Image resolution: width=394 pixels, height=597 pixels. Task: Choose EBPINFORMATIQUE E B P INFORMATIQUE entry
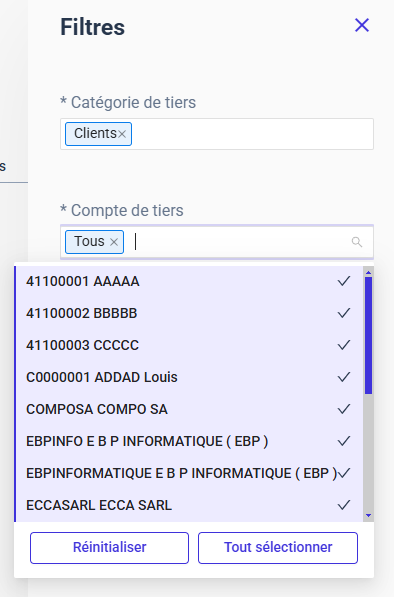[x=189, y=473]
